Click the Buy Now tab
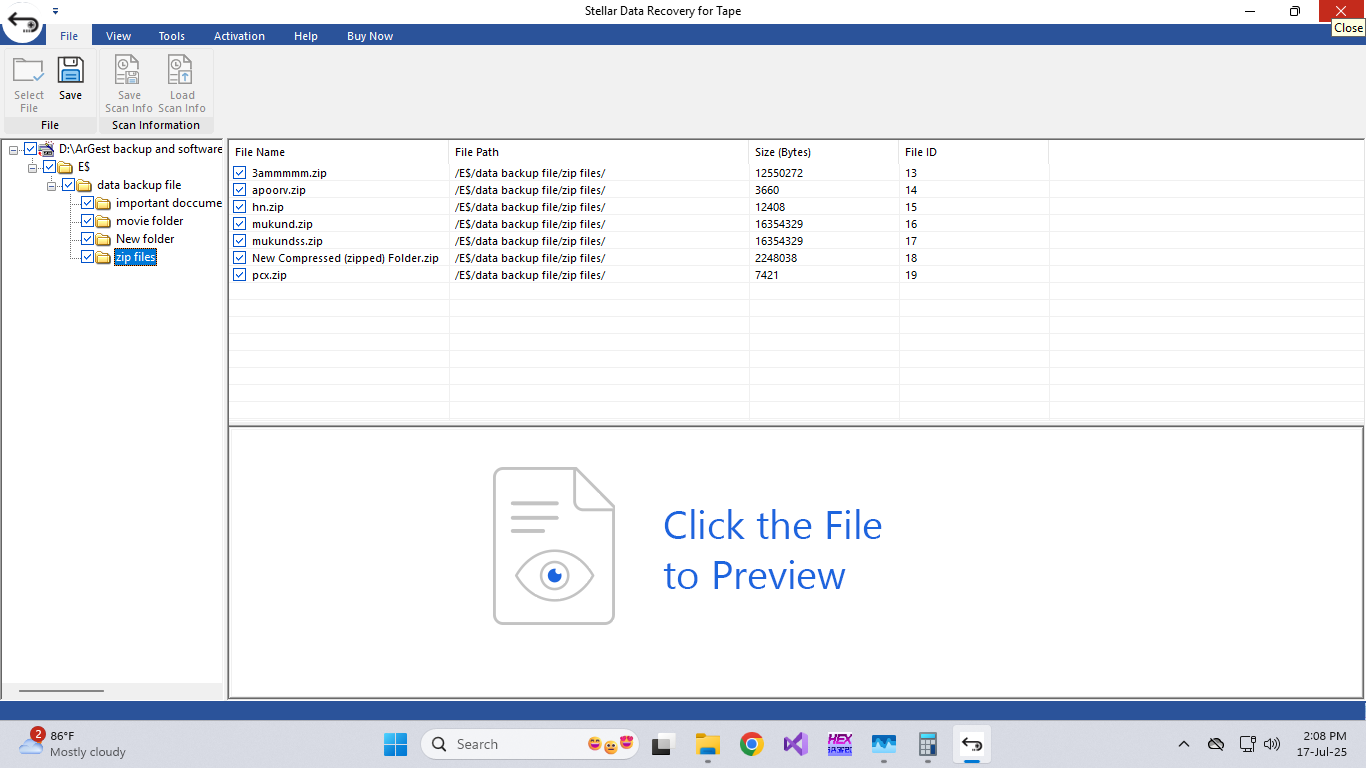The width and height of the screenshot is (1366, 768). pyautogui.click(x=369, y=36)
